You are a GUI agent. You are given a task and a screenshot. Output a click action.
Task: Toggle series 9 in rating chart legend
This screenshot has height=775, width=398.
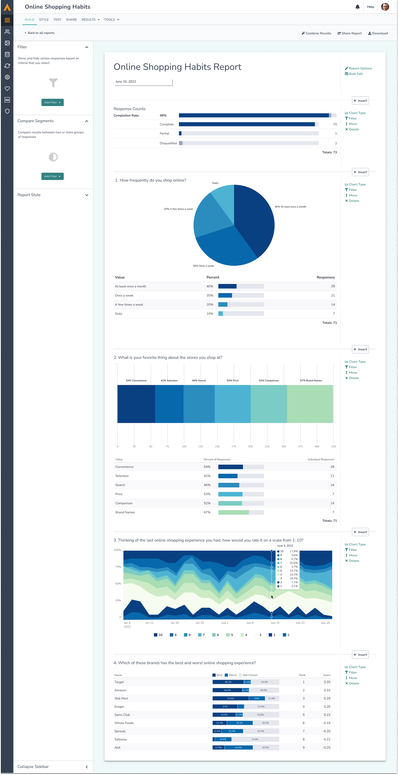pos(173,635)
